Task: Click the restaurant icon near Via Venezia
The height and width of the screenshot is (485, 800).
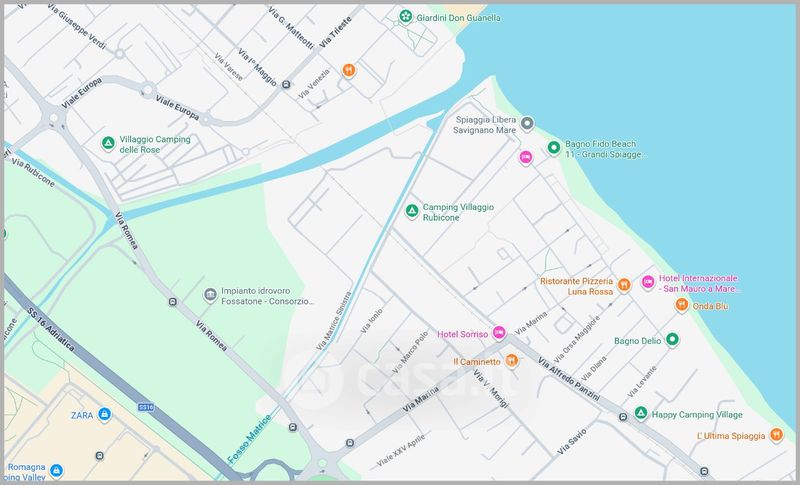Action: pos(348,70)
